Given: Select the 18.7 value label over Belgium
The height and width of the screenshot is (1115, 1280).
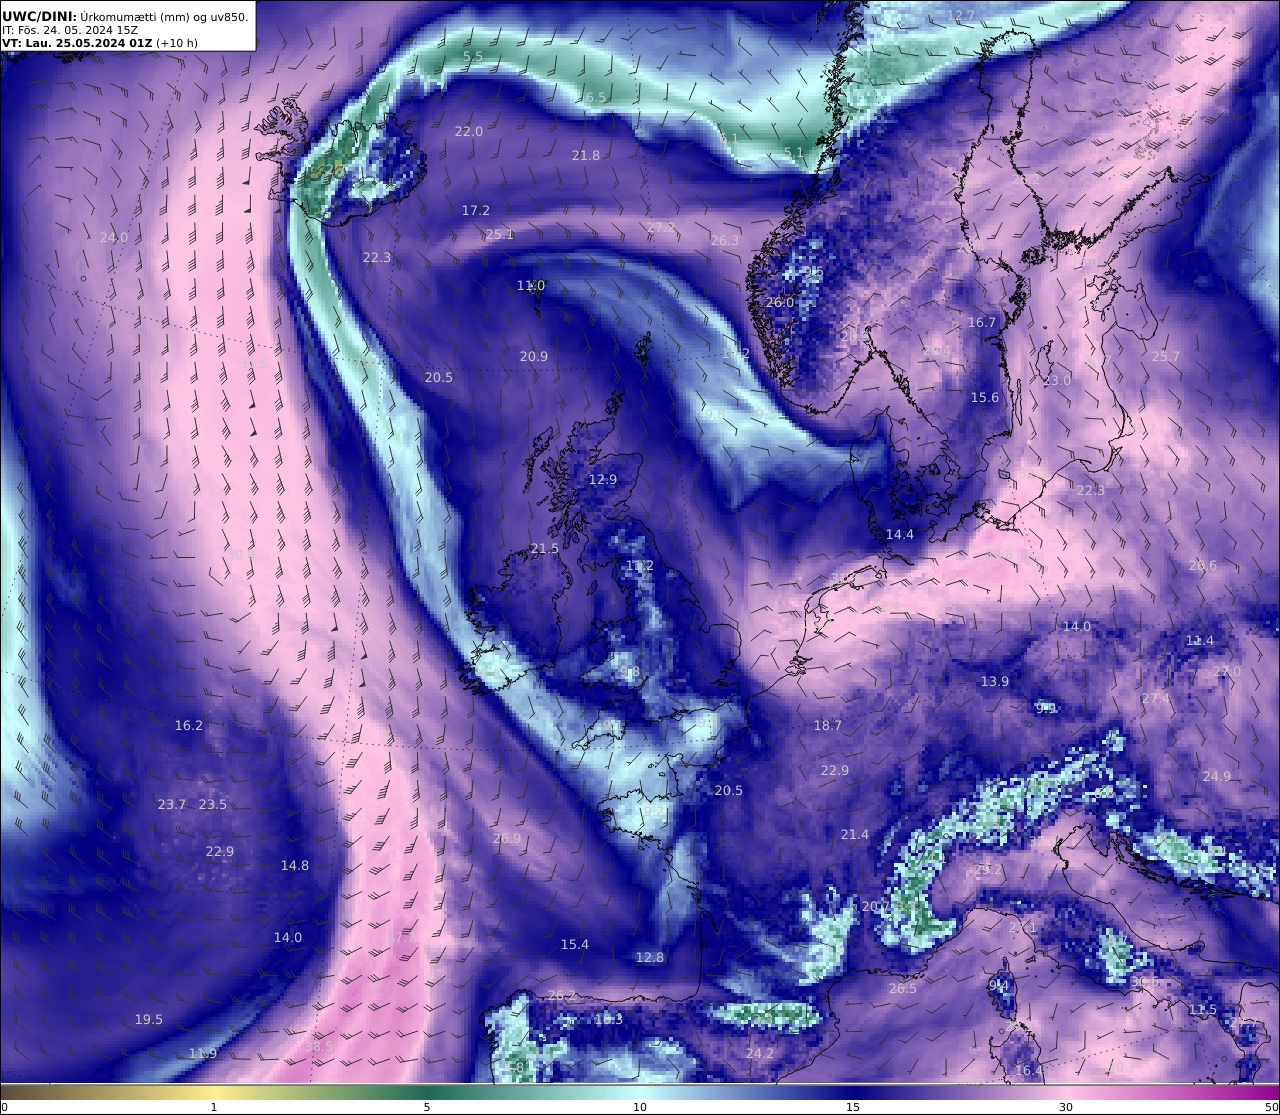Looking at the screenshot, I should pos(828,726).
